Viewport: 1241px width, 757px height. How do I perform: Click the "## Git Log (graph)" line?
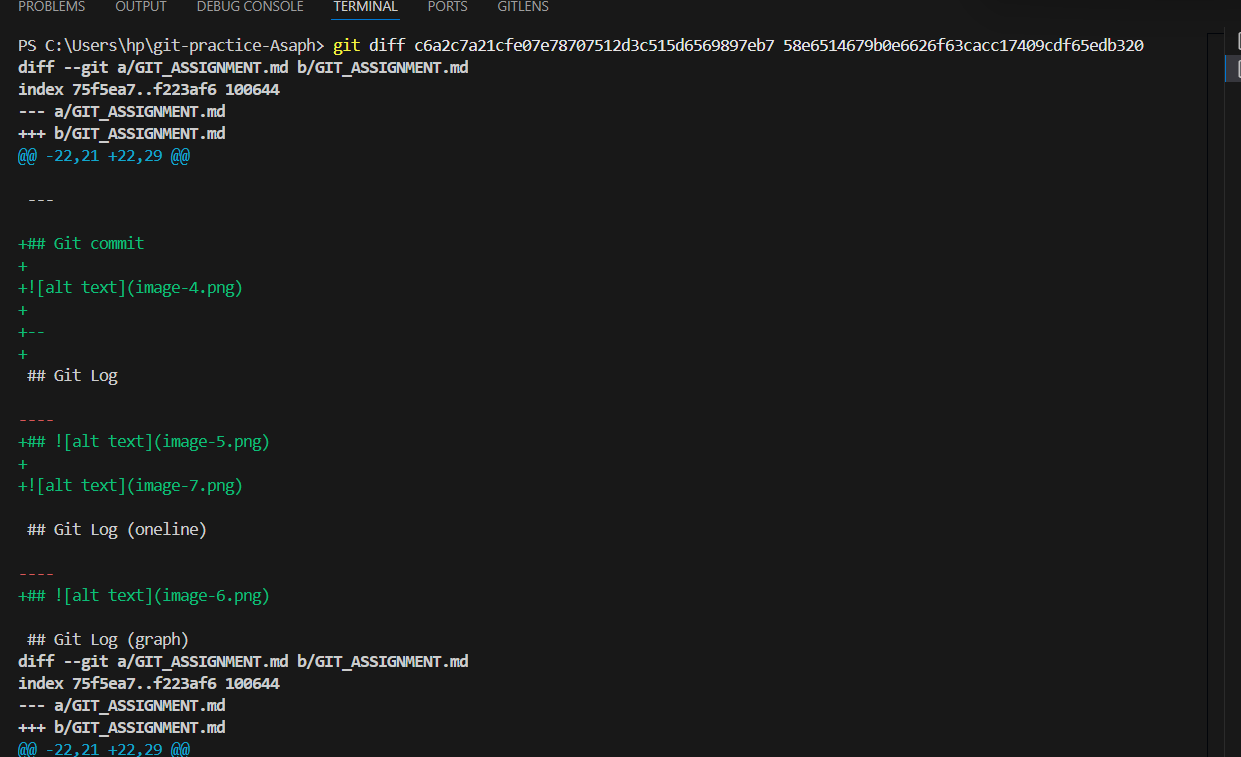tap(107, 640)
